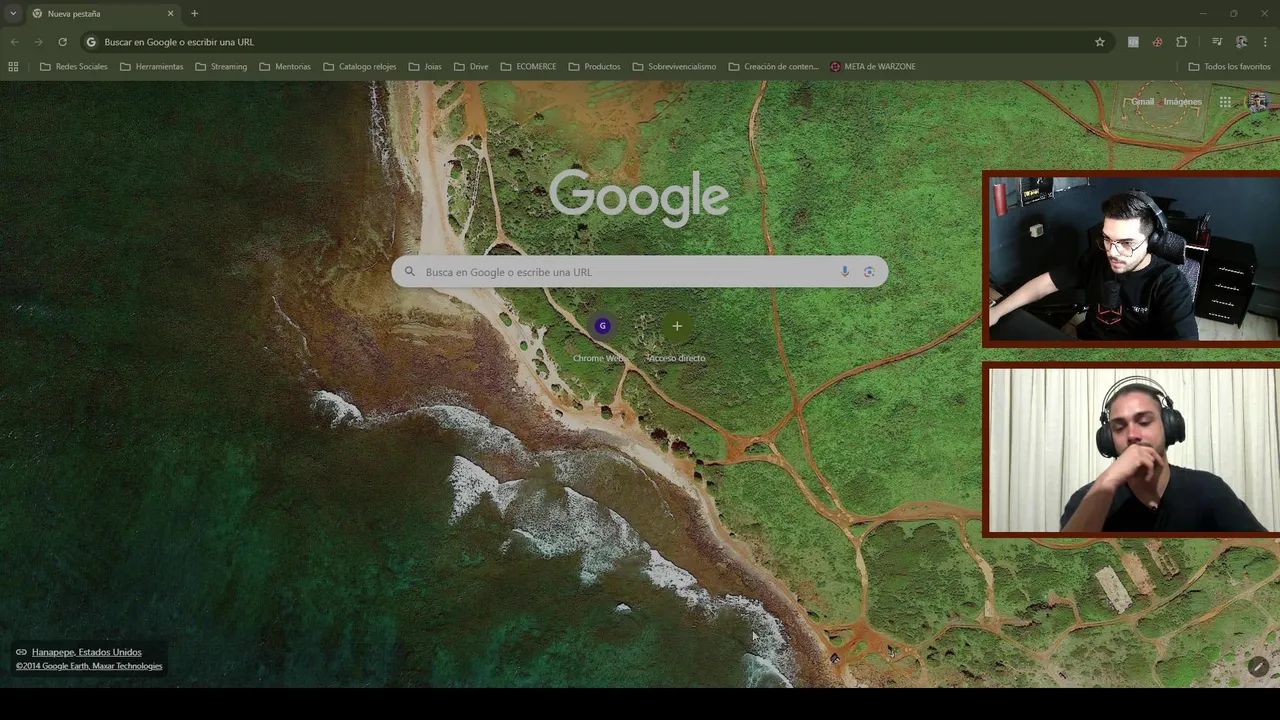
Task: Select the Nueva pestaña tab
Action: tap(103, 14)
